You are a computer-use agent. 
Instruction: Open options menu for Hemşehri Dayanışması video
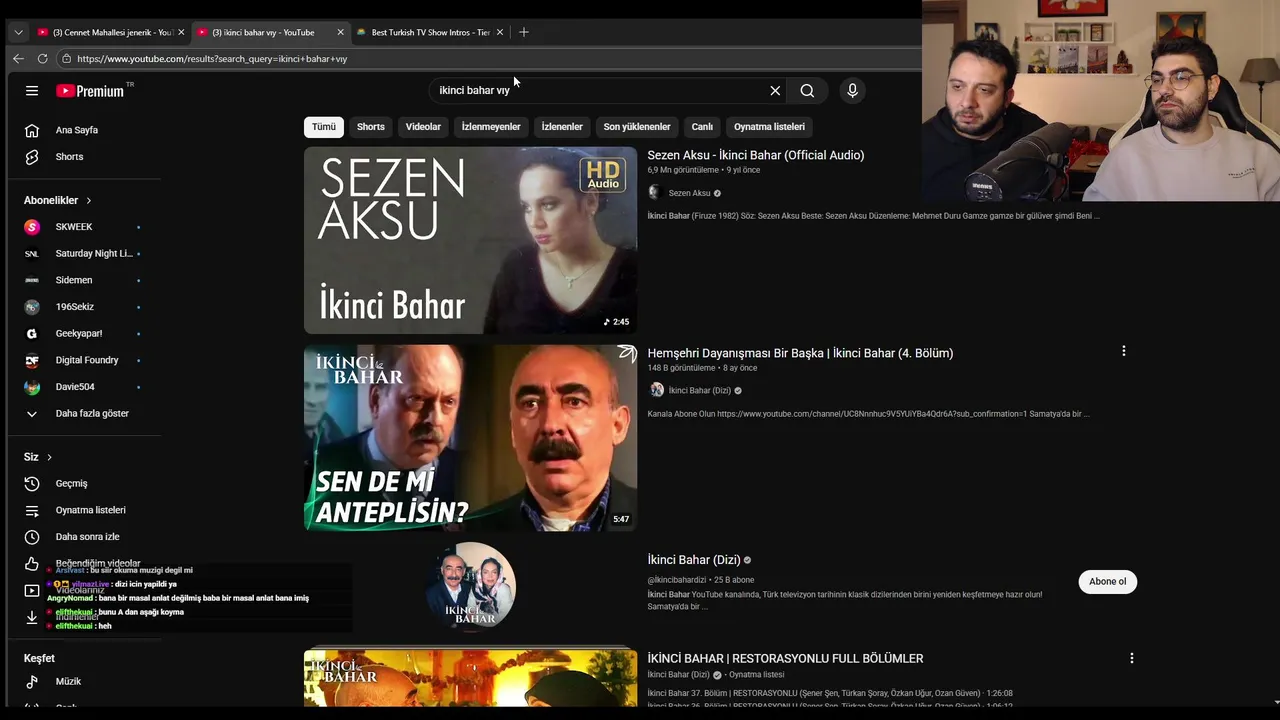pyautogui.click(x=1124, y=351)
